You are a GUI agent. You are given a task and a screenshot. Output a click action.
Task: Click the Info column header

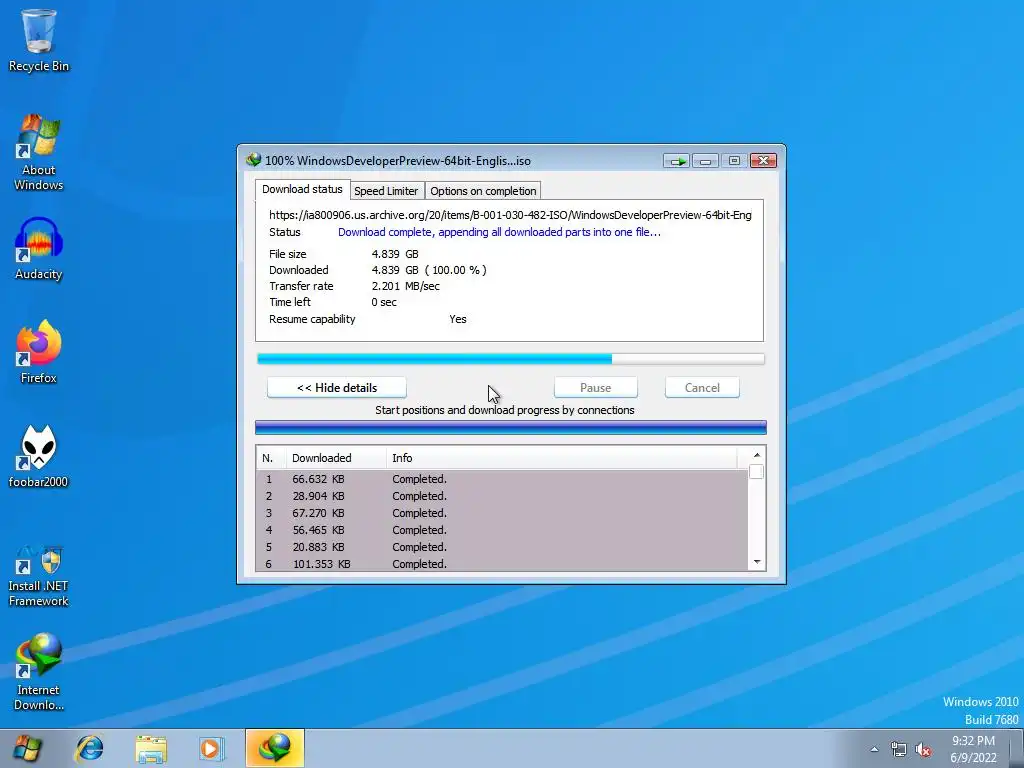tap(562, 458)
